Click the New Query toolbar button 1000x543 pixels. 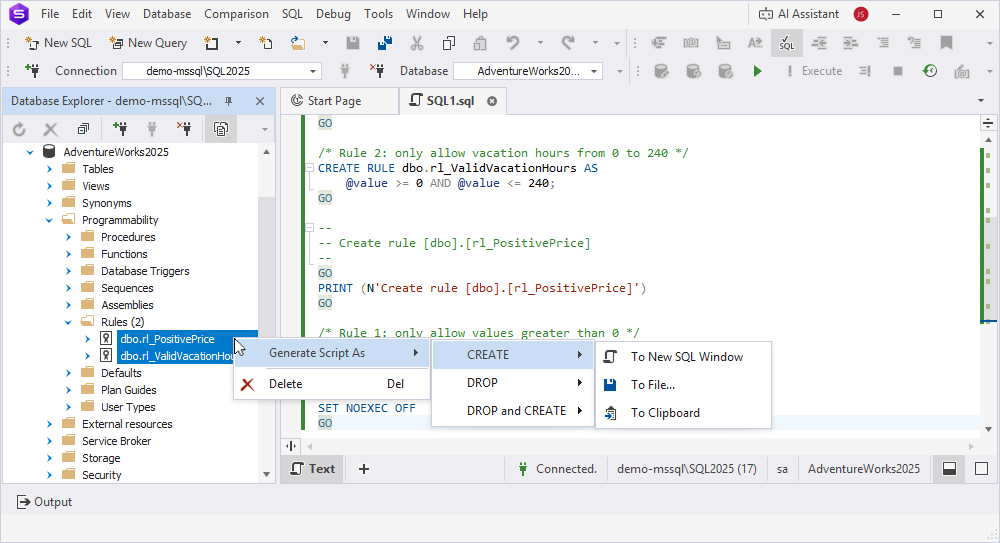[148, 43]
